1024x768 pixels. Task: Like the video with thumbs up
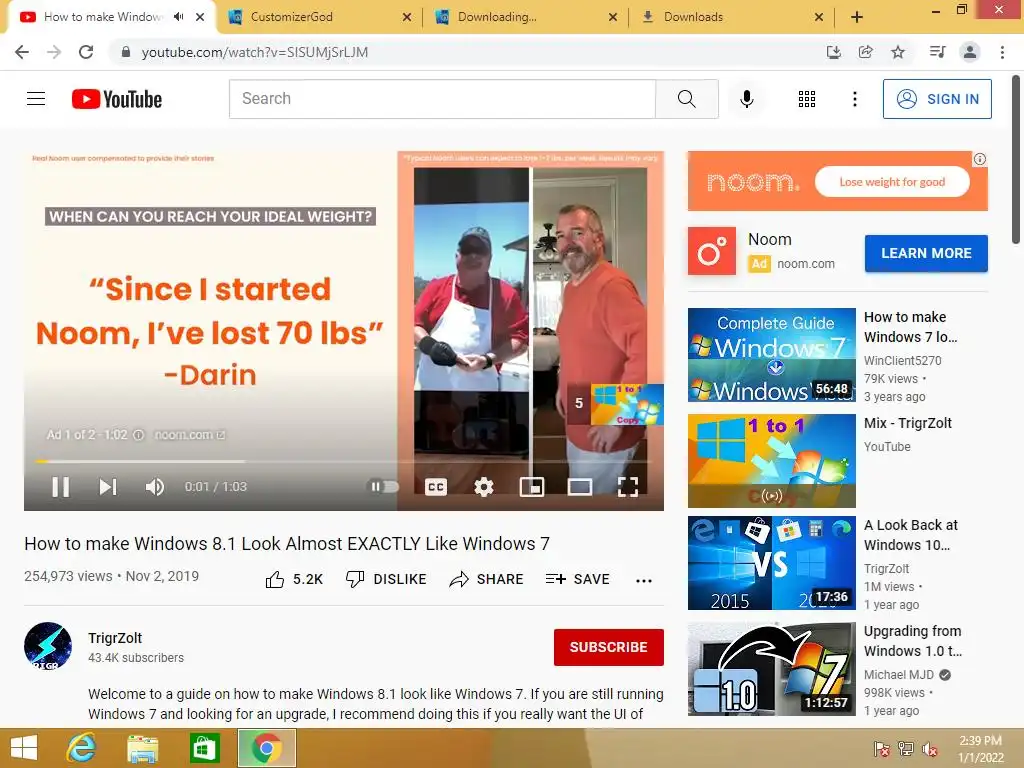294,579
